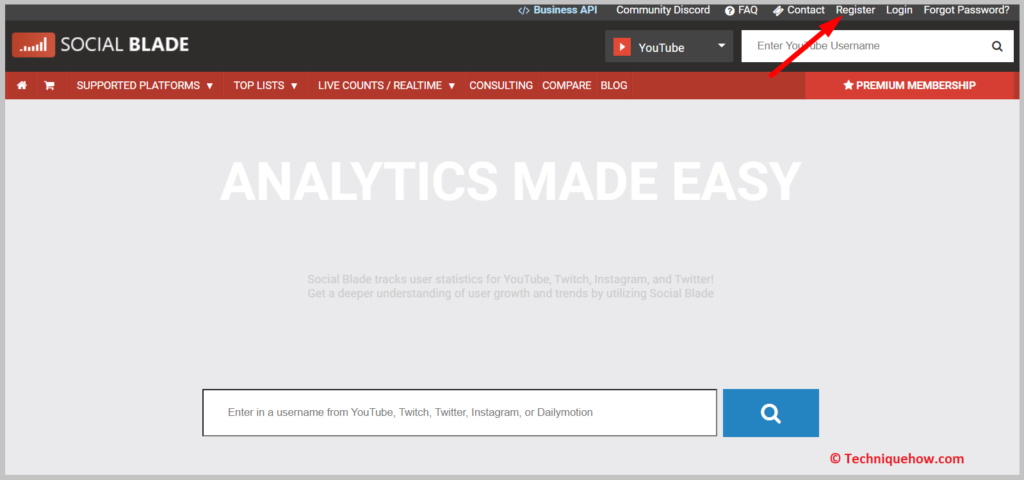The width and height of the screenshot is (1024, 480).
Task: Click the Analytics Made Easy heading
Action: point(511,182)
